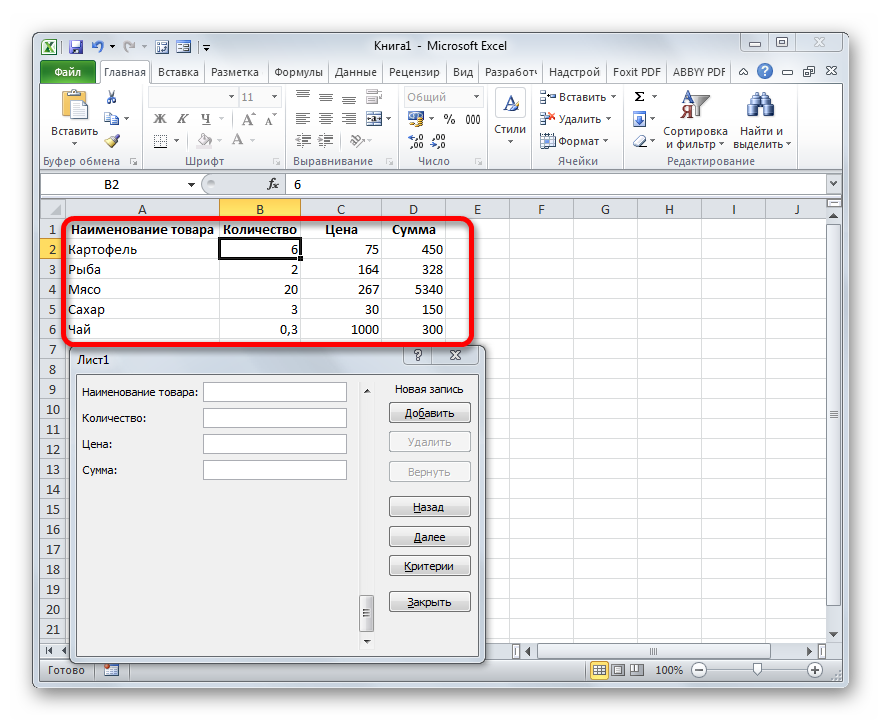Click the Save icon in quick access toolbar
Screen dimensions: 882x721
click(76, 46)
